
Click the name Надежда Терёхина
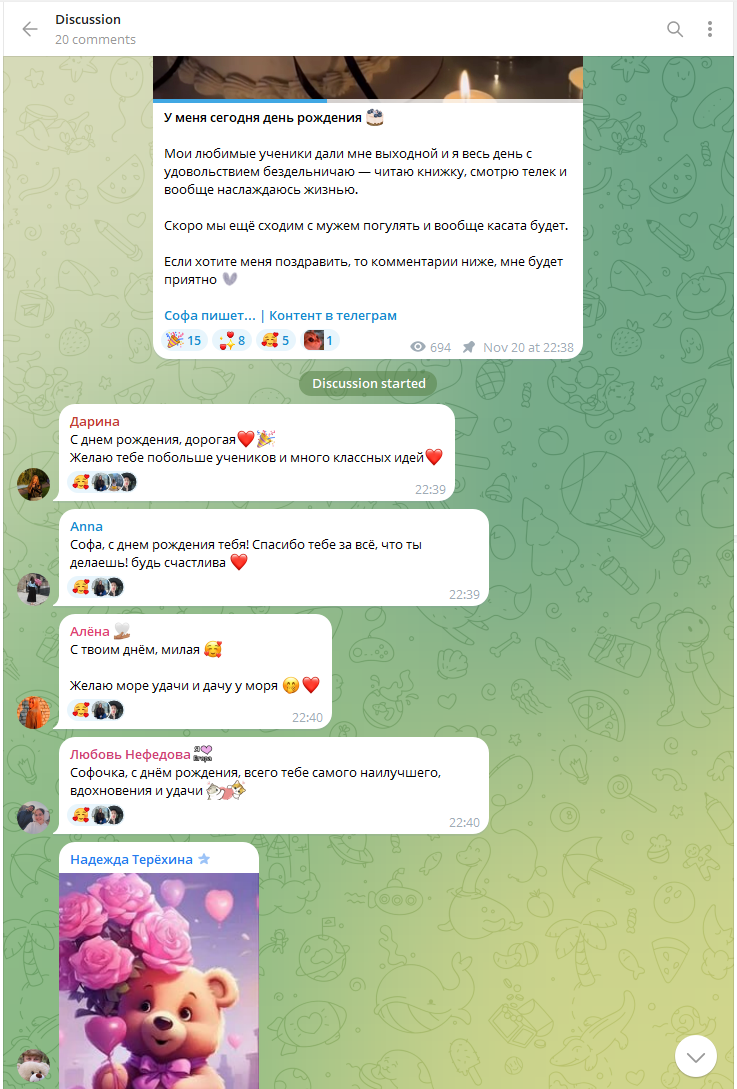(x=131, y=859)
